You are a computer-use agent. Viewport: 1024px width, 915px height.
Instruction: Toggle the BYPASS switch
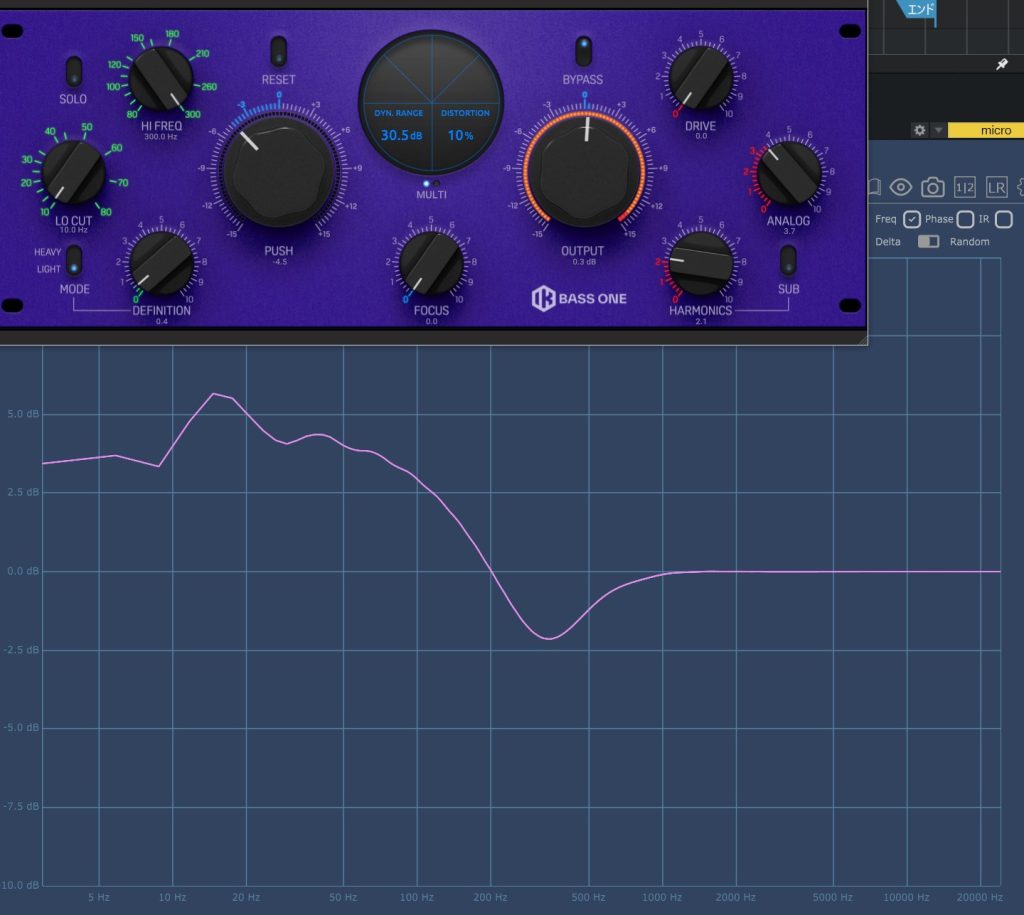[x=583, y=50]
